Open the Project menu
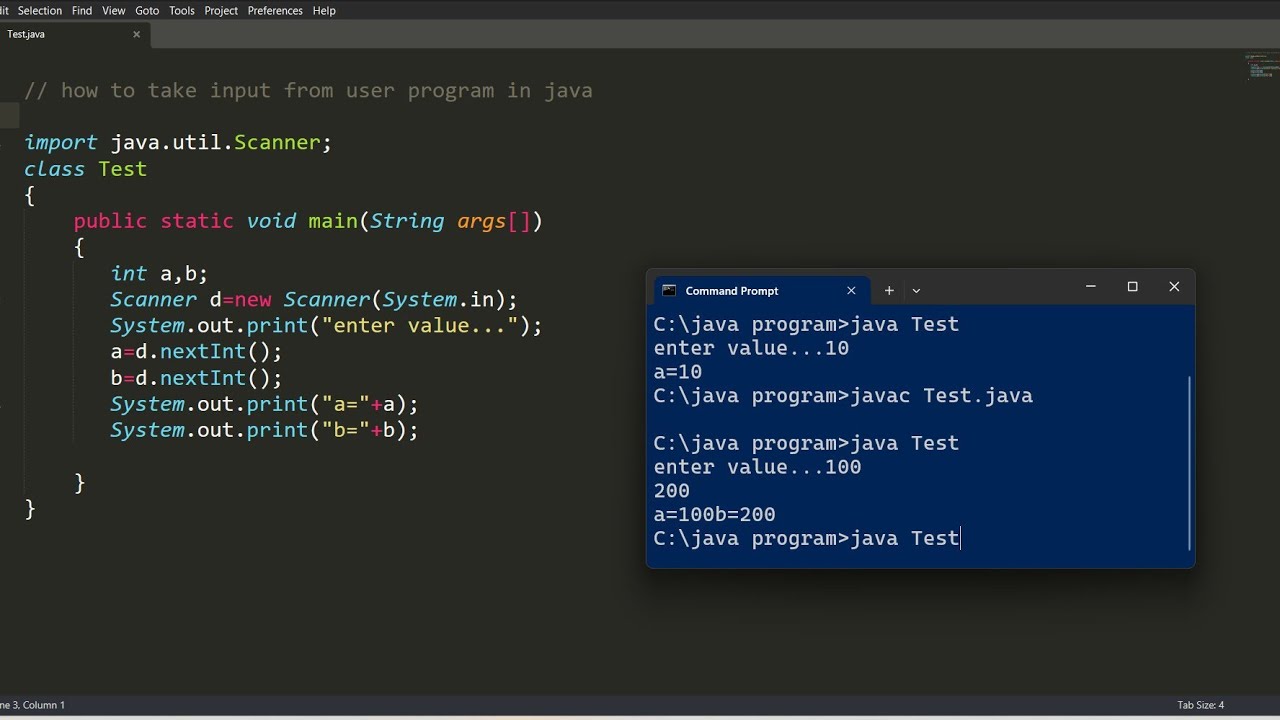This screenshot has width=1280, height=720. (x=221, y=10)
